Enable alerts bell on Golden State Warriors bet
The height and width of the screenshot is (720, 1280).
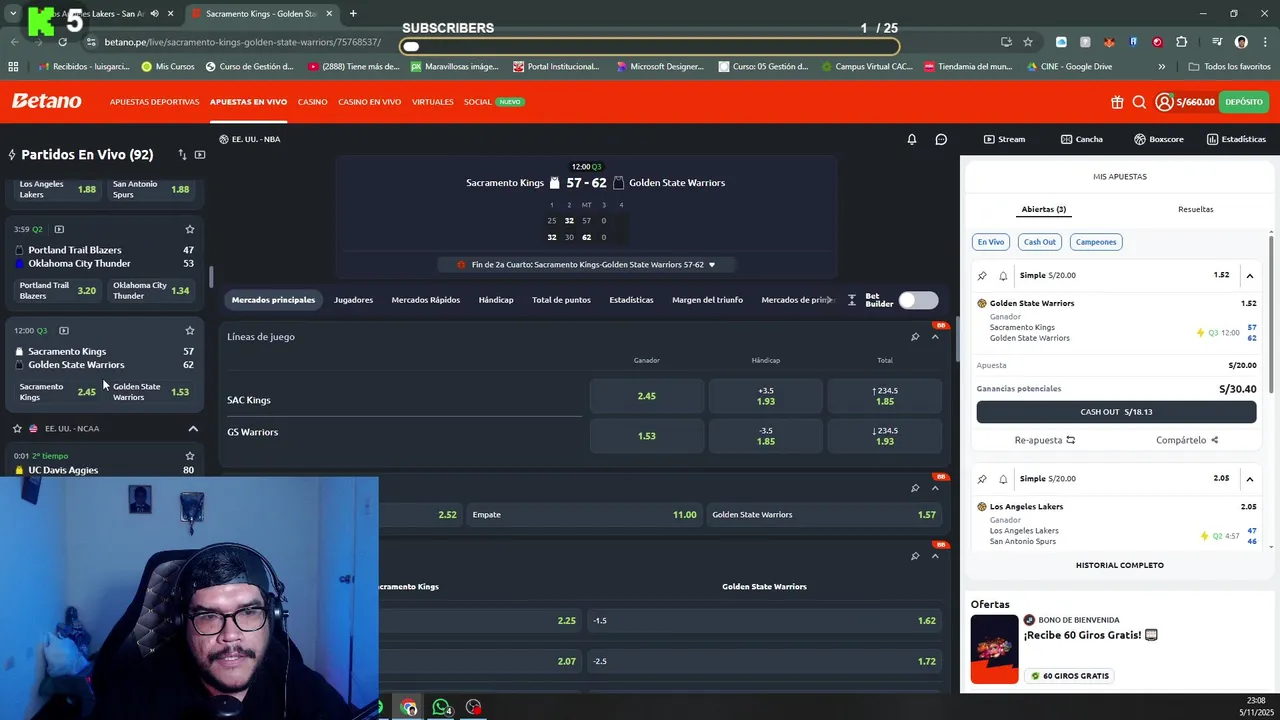pyautogui.click(x=1003, y=275)
